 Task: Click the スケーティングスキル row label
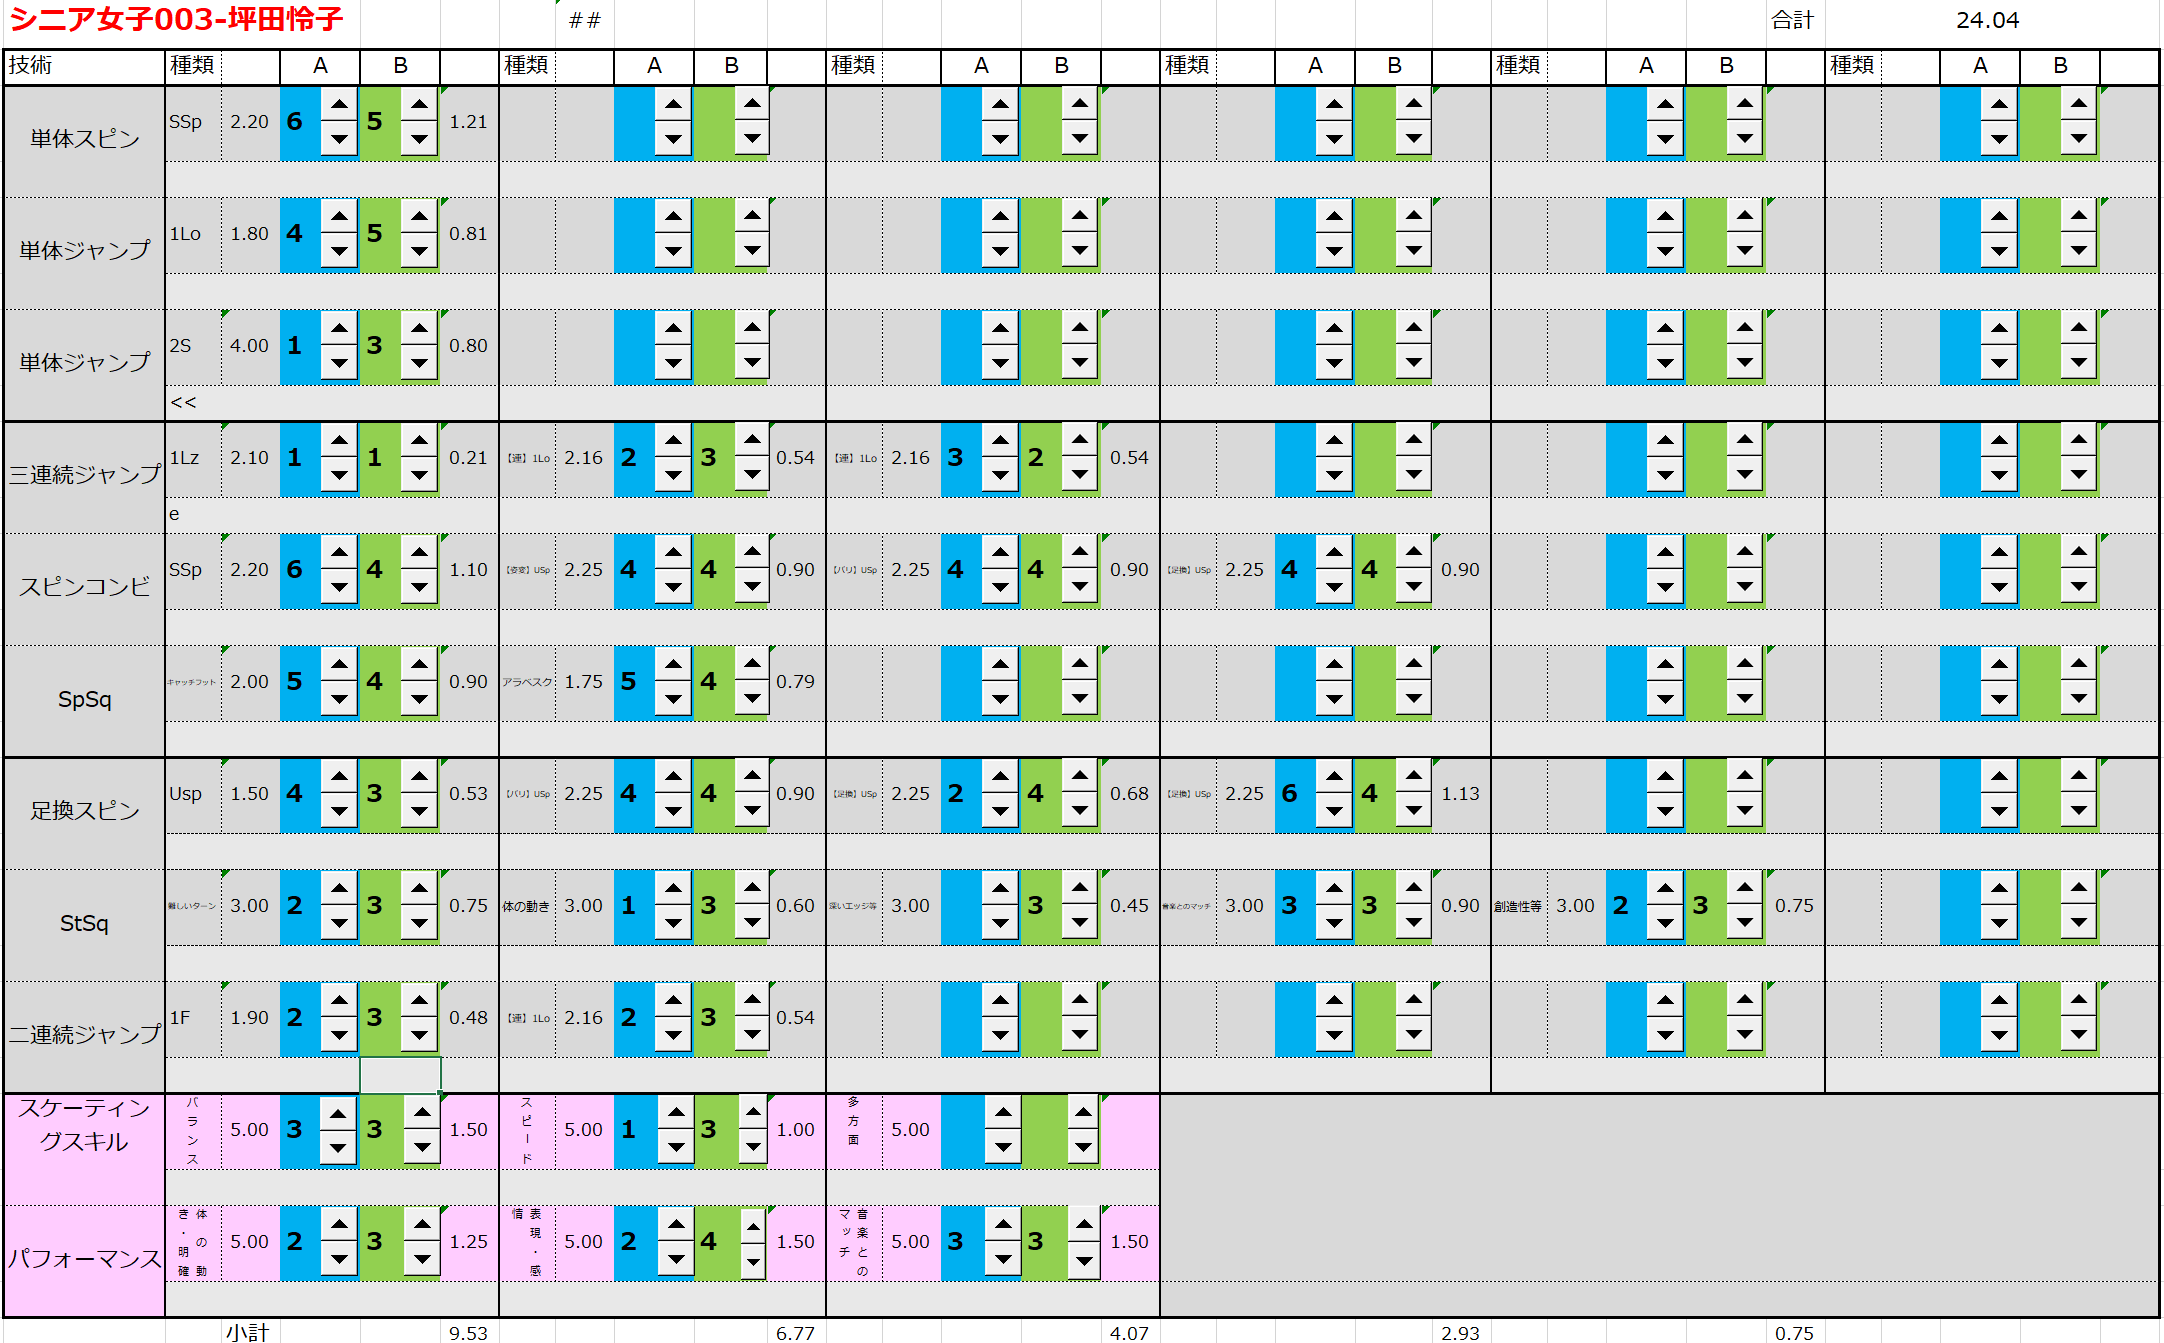click(x=84, y=1126)
